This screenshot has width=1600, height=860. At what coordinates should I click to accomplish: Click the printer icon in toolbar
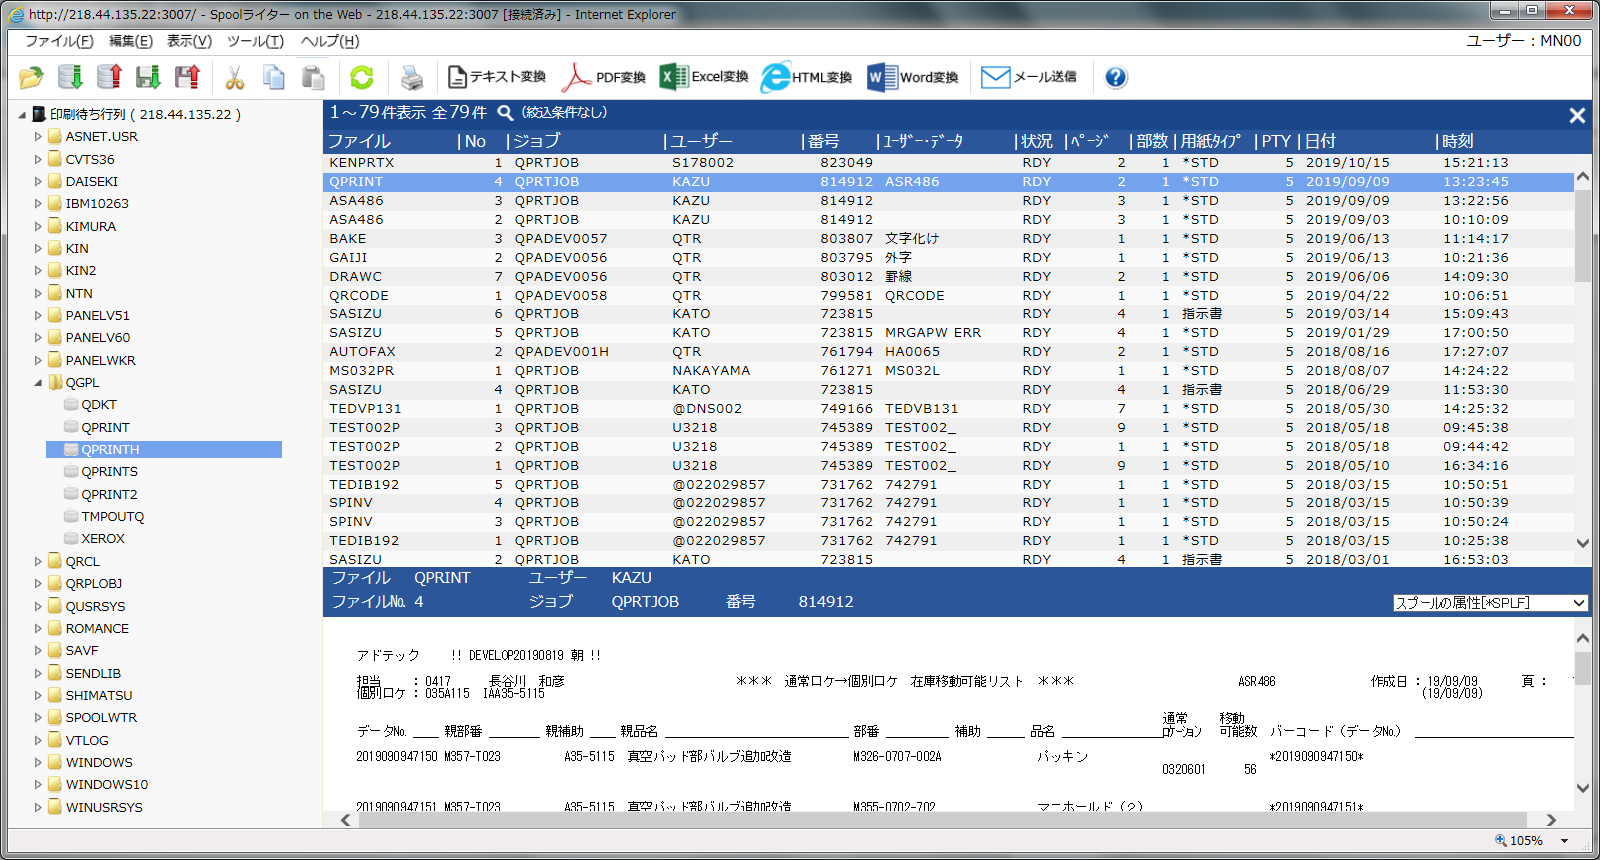(x=411, y=77)
